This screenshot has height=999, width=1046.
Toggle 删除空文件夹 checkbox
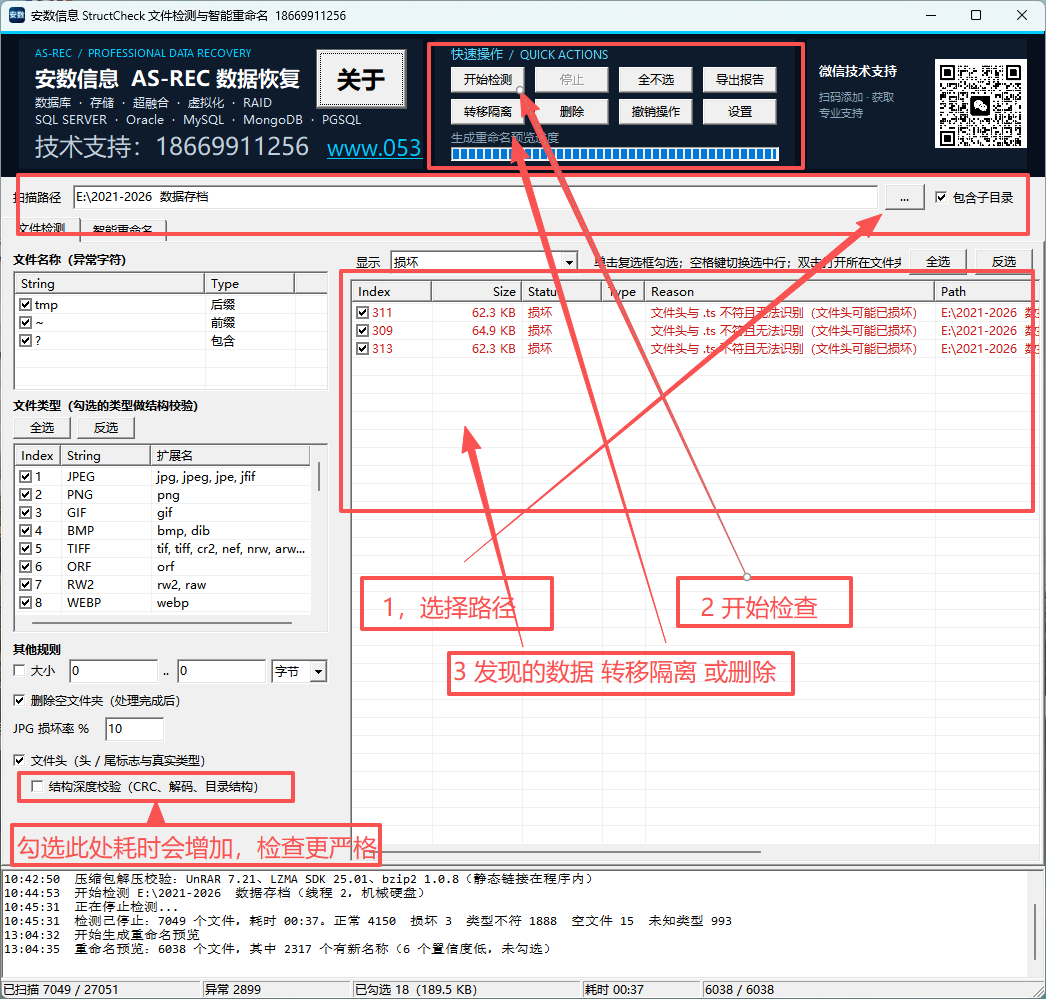tap(19, 701)
